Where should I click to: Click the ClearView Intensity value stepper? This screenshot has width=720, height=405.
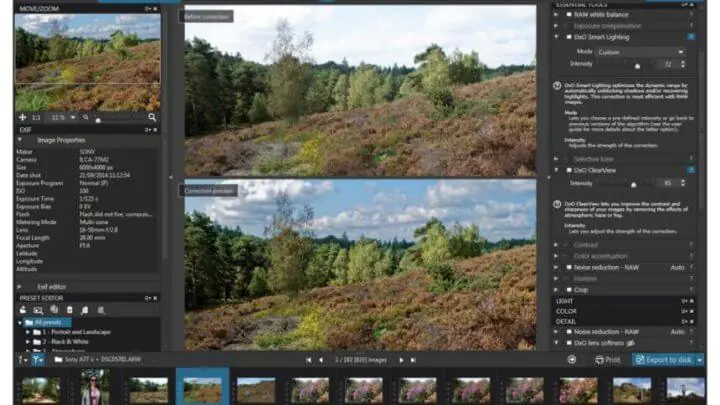tap(683, 183)
